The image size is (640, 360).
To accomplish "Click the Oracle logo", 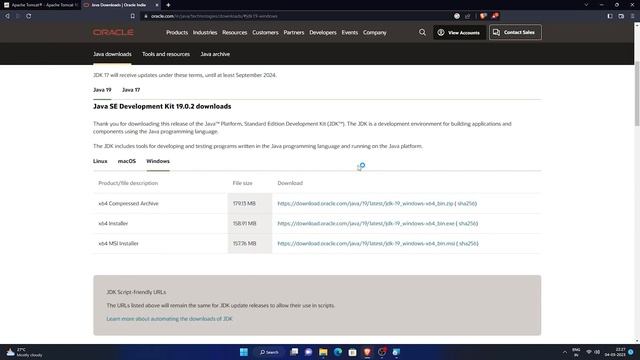I will click(113, 32).
